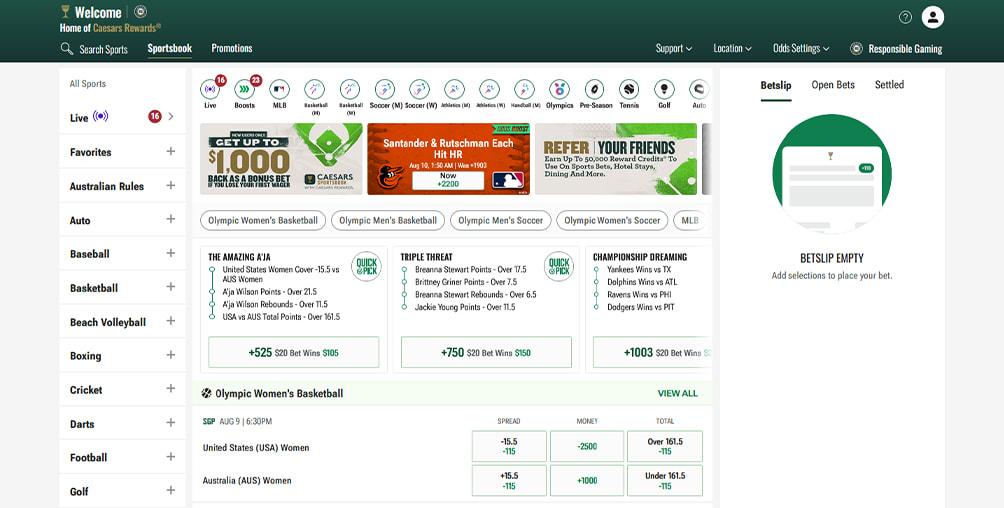Switch to the Sportsbook tab
Image resolution: width=1004 pixels, height=508 pixels.
[x=170, y=49]
